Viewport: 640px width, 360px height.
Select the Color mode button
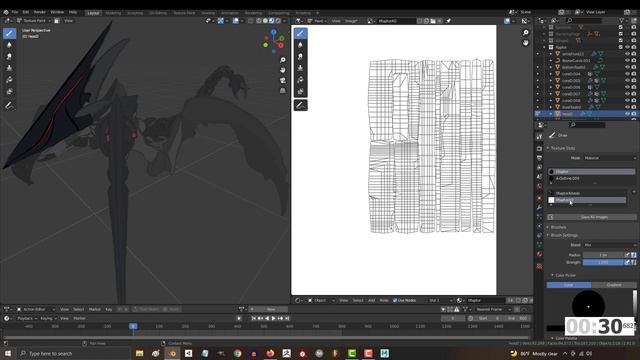pyautogui.click(x=569, y=285)
